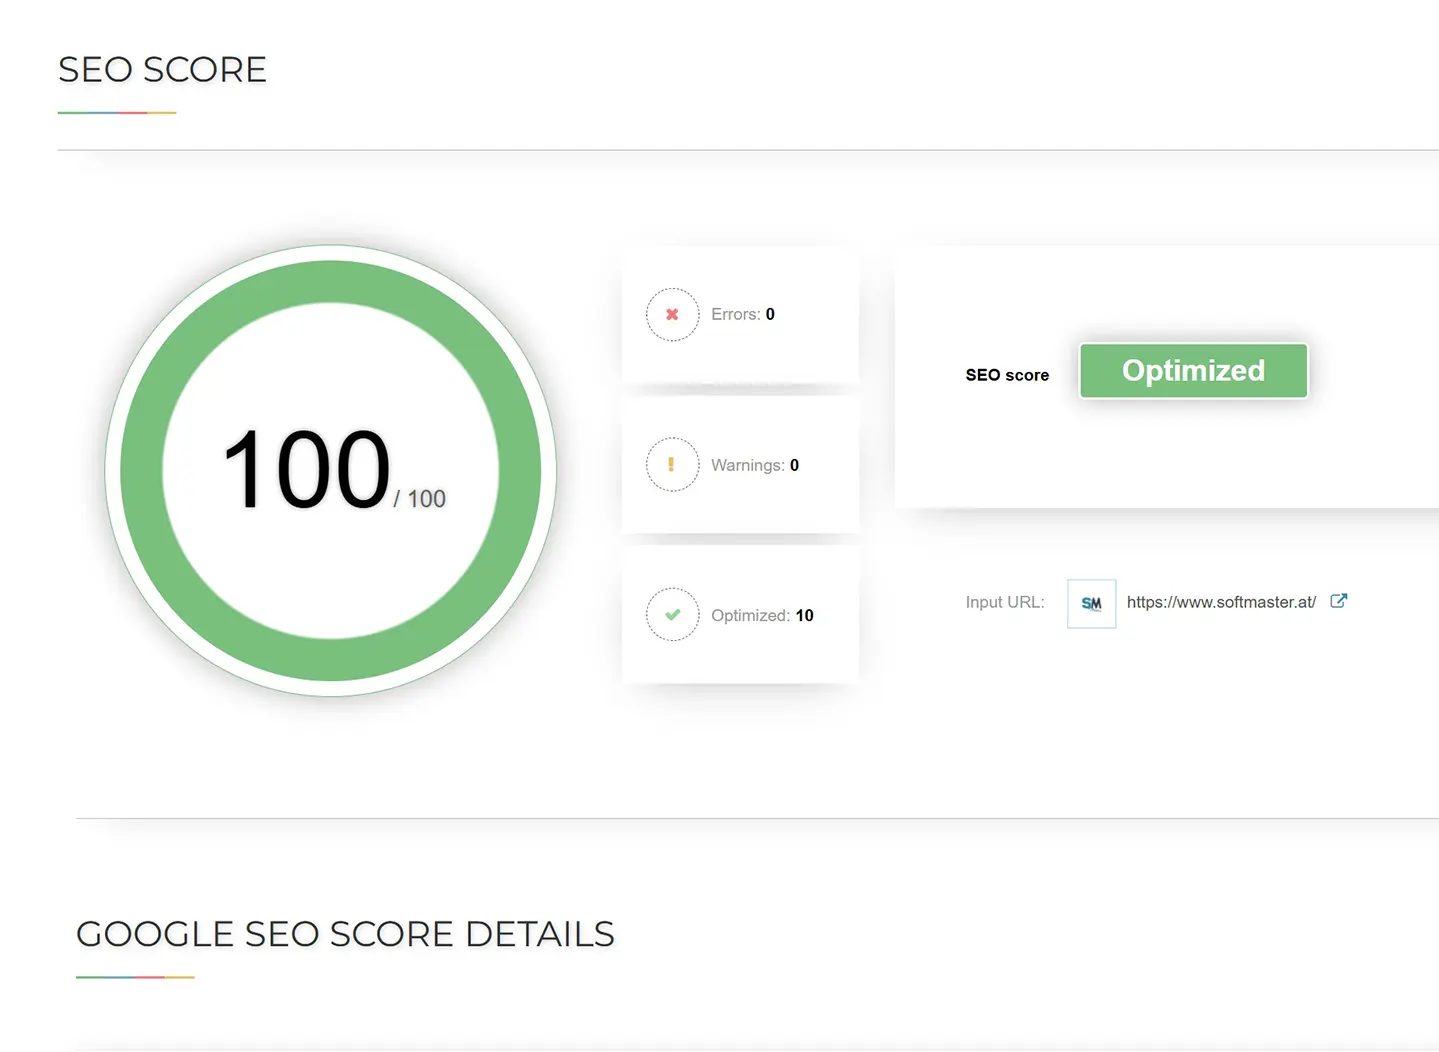Open the external link icon beside the URL
Screen dimensions: 1439x1052
click(x=1338, y=600)
